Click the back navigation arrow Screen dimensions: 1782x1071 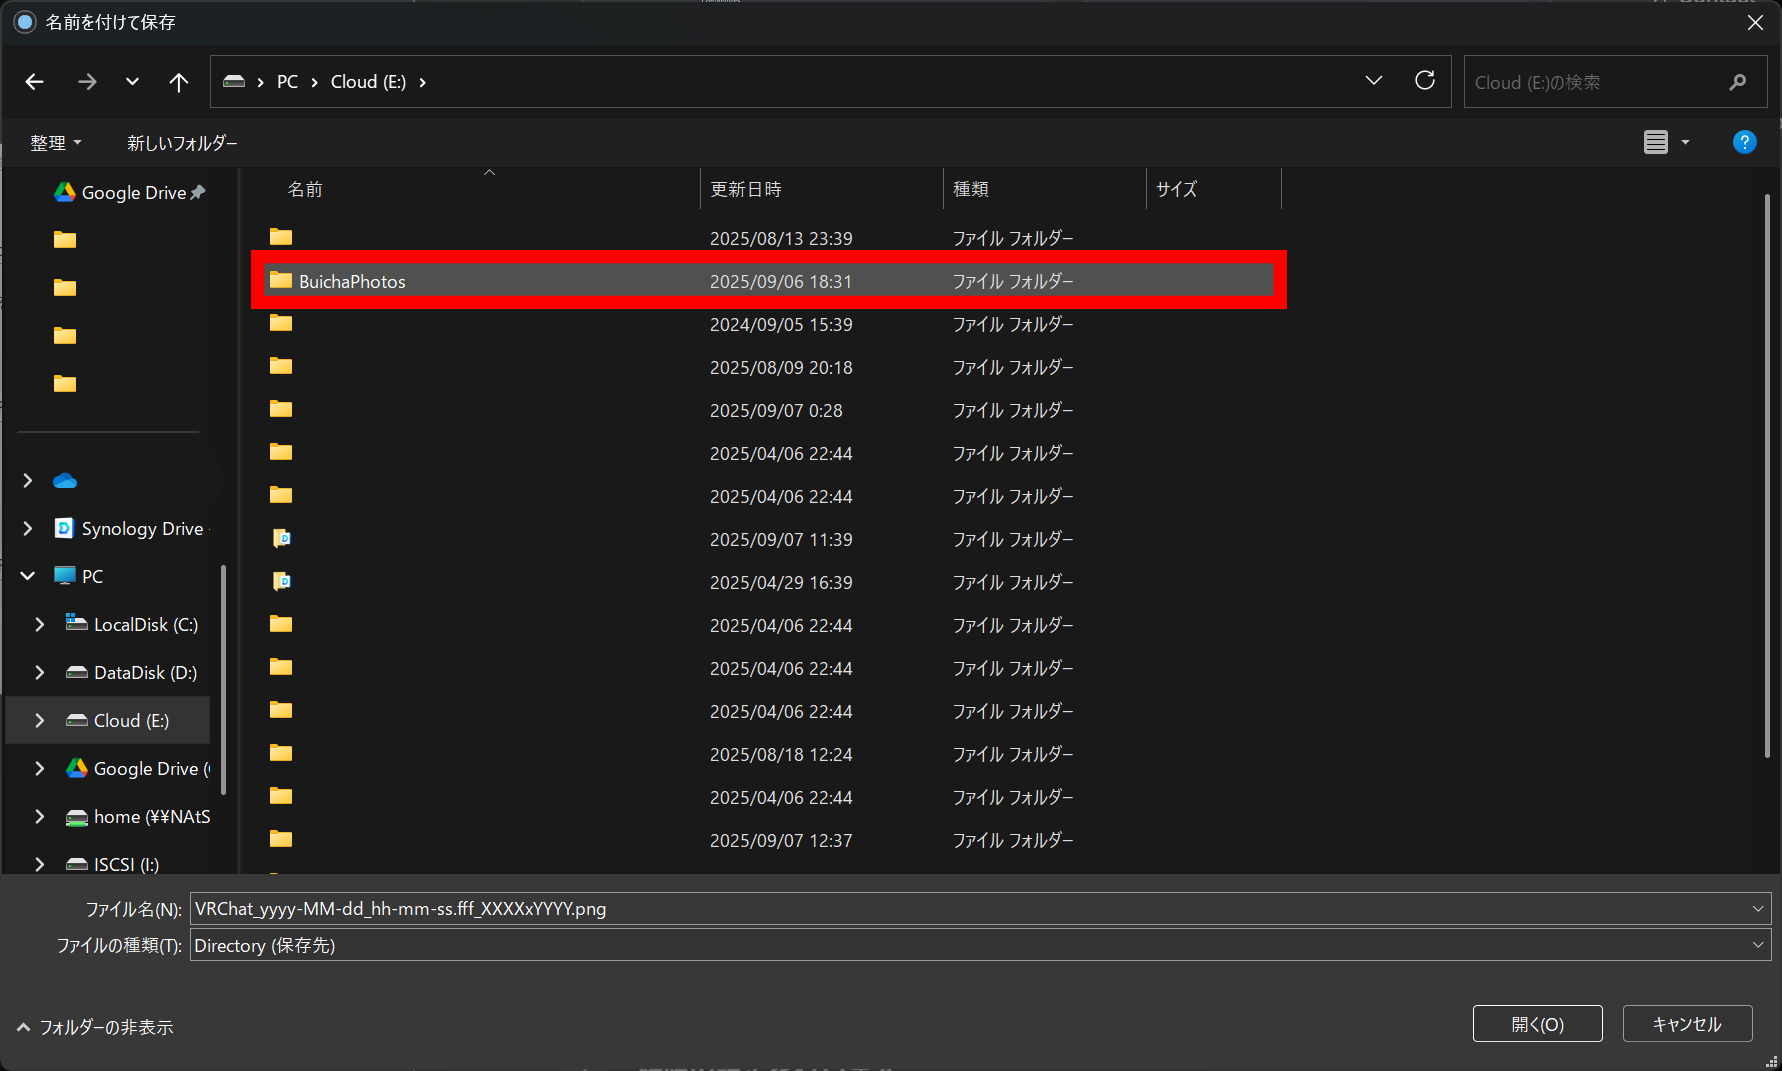35,82
